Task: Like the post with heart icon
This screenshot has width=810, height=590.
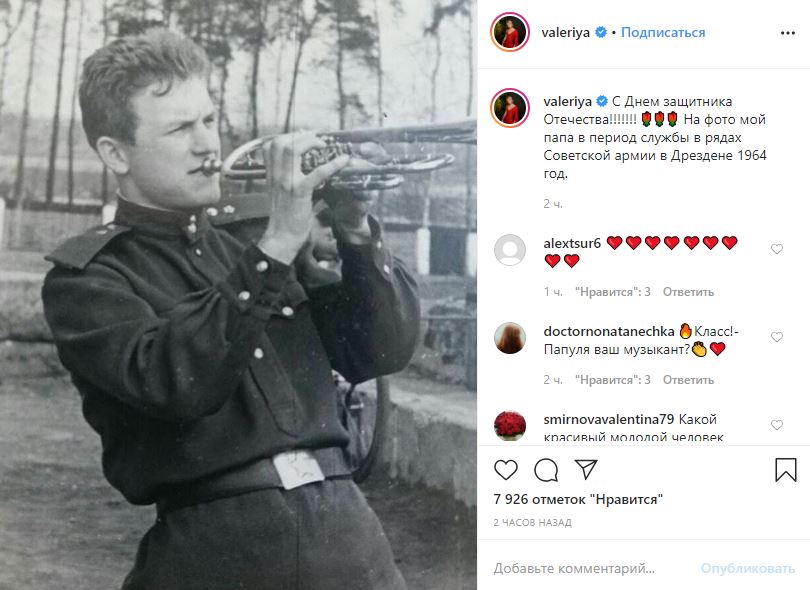Action: 506,470
